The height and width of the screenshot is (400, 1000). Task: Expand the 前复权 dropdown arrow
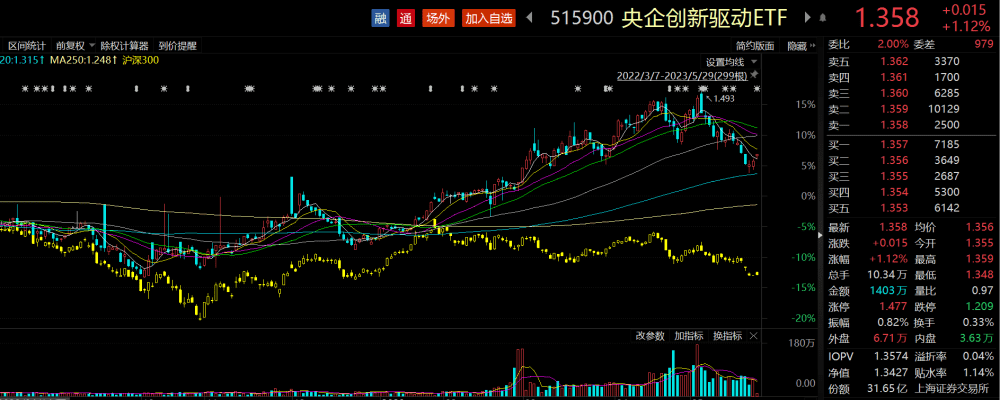(91, 46)
